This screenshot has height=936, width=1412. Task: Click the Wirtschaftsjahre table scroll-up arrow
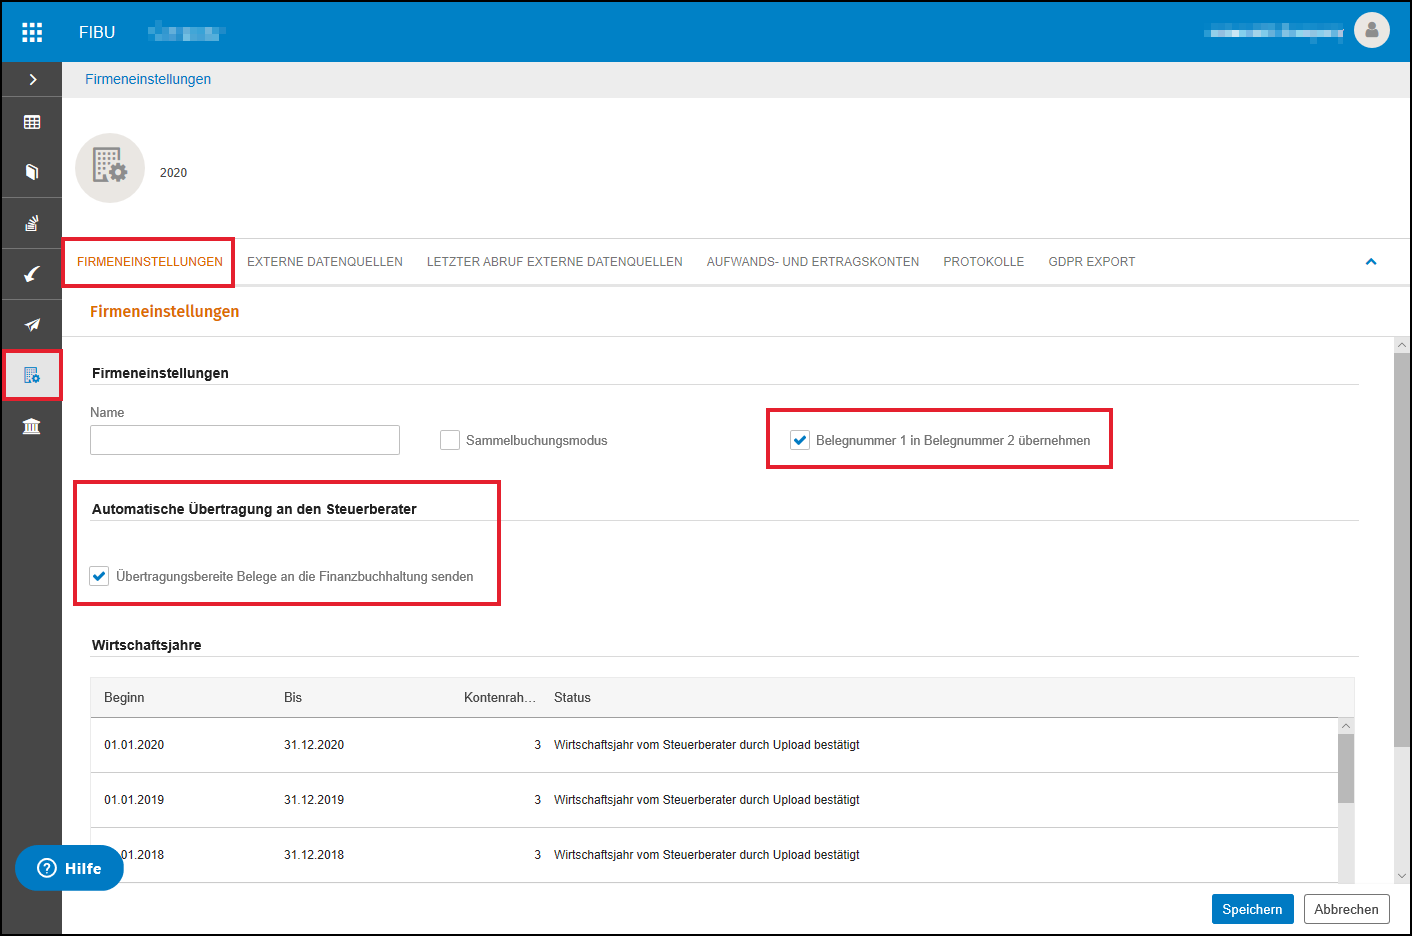[1346, 726]
